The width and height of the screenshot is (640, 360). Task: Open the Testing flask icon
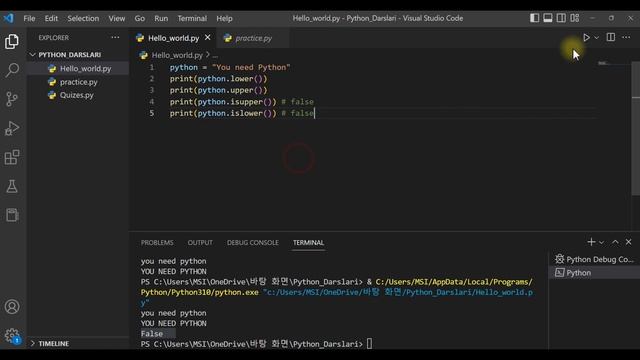tap(12, 186)
